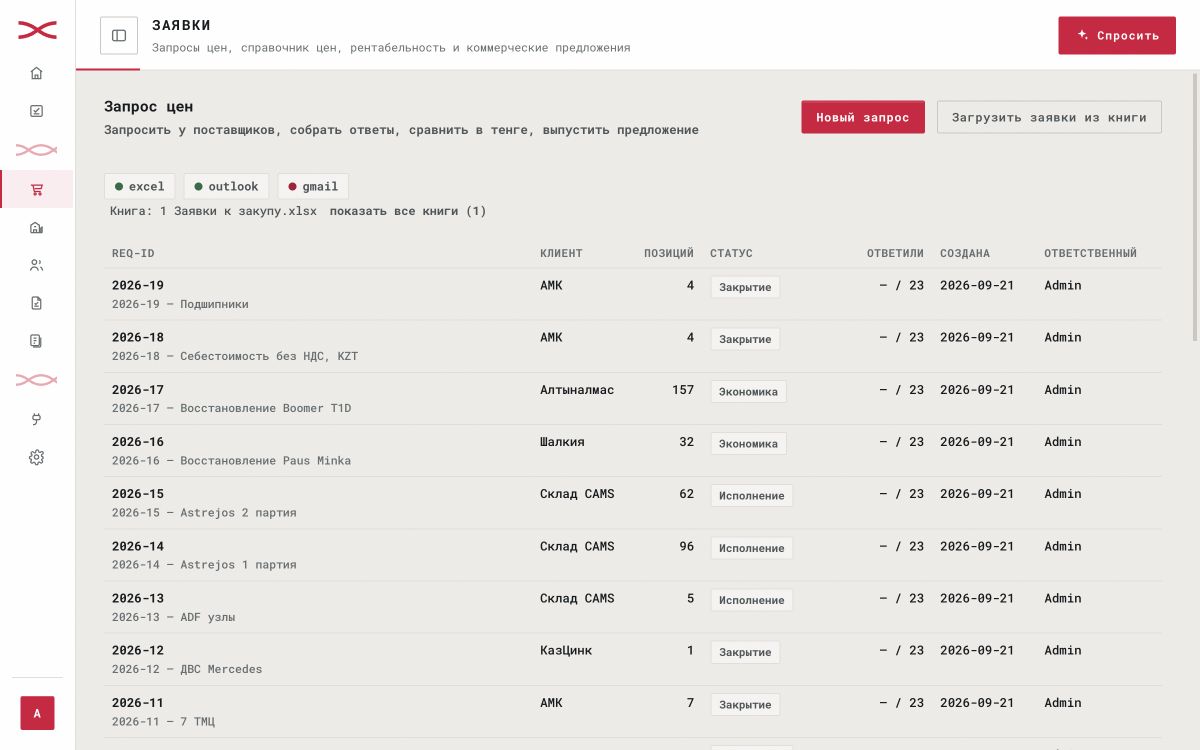Screen dimensions: 1200x750
Task: Open request 2026-17 Восстановление Boomer T1D
Action: point(633,398)
